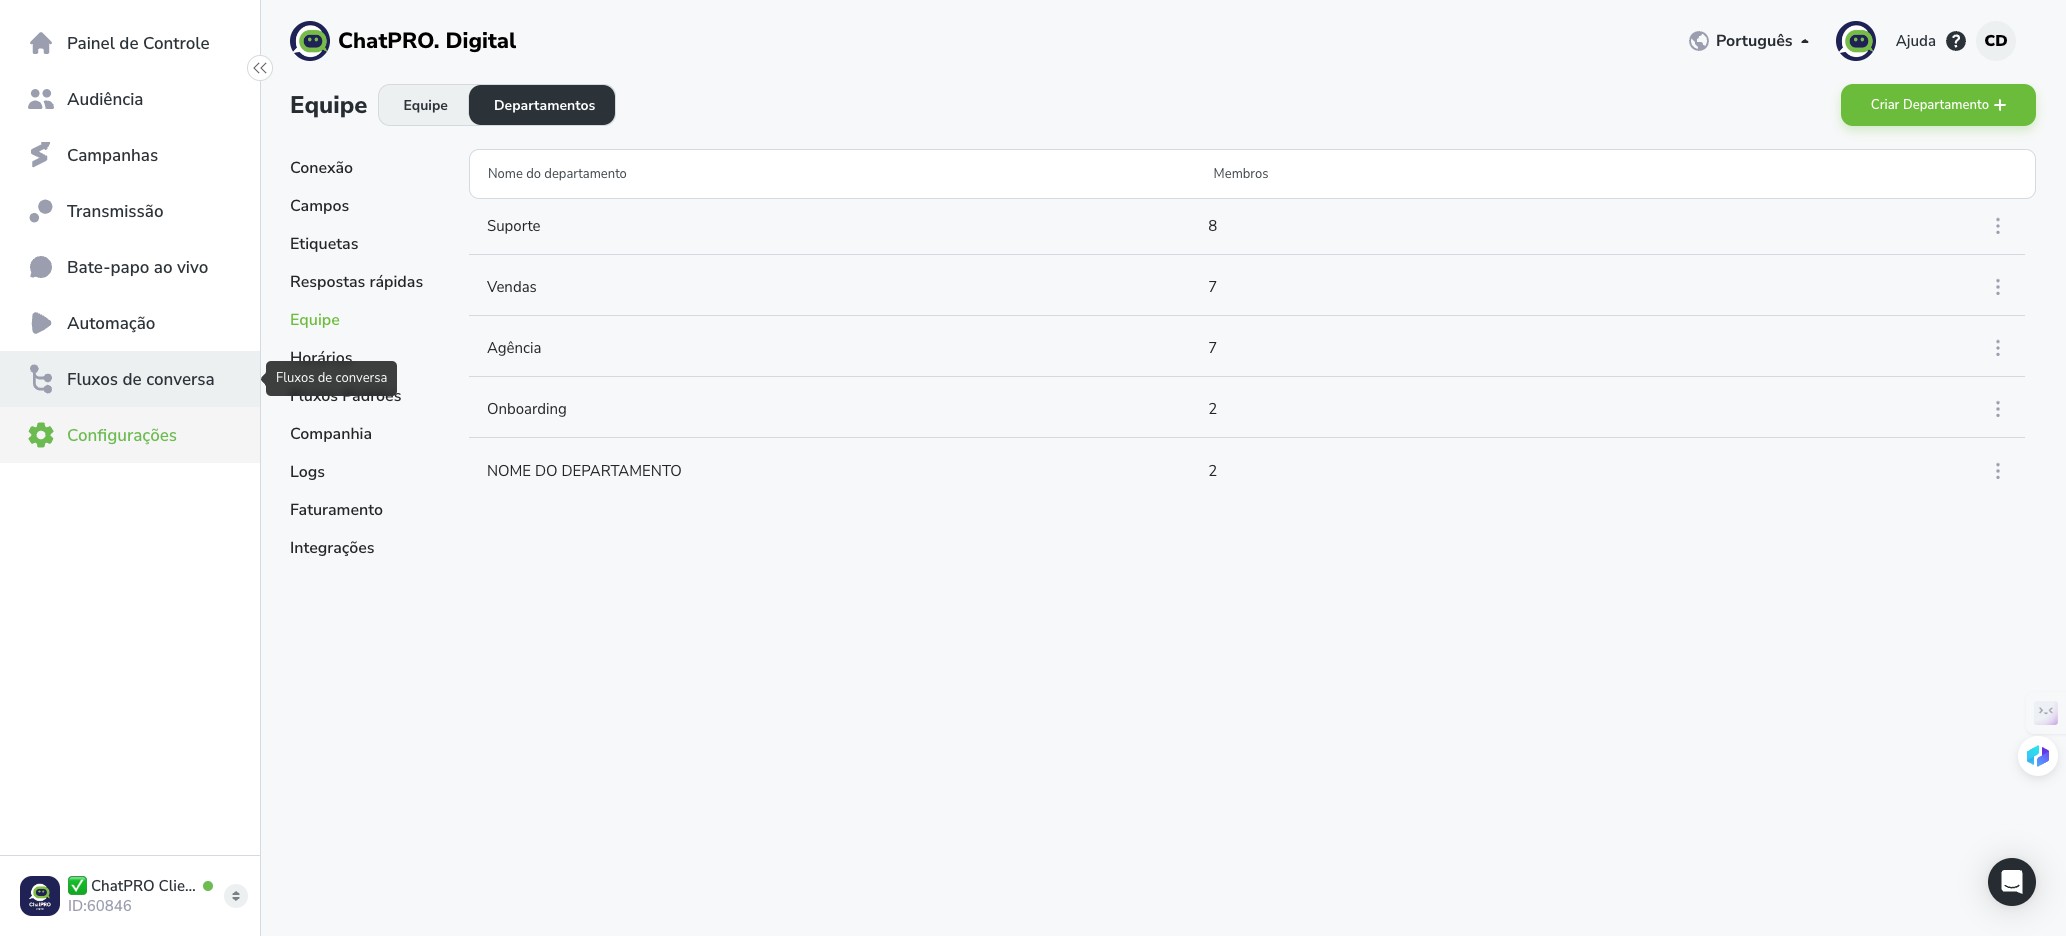Click the Transmissão sidebar icon
2066x936 pixels.
(x=41, y=211)
